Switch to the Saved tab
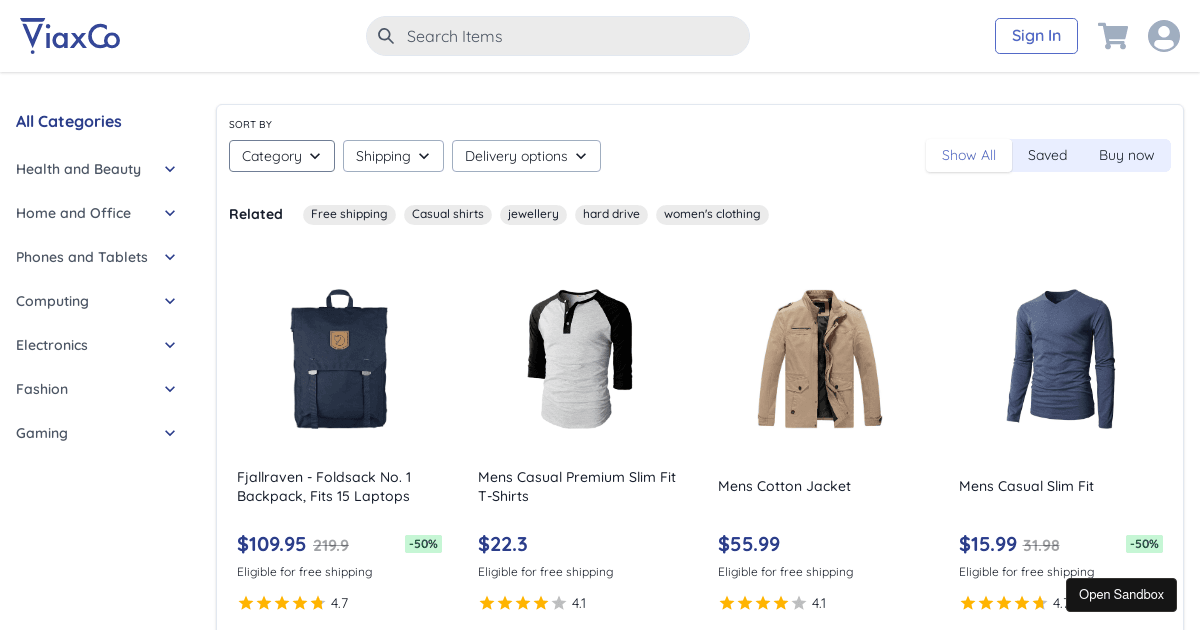 pyautogui.click(x=1047, y=155)
